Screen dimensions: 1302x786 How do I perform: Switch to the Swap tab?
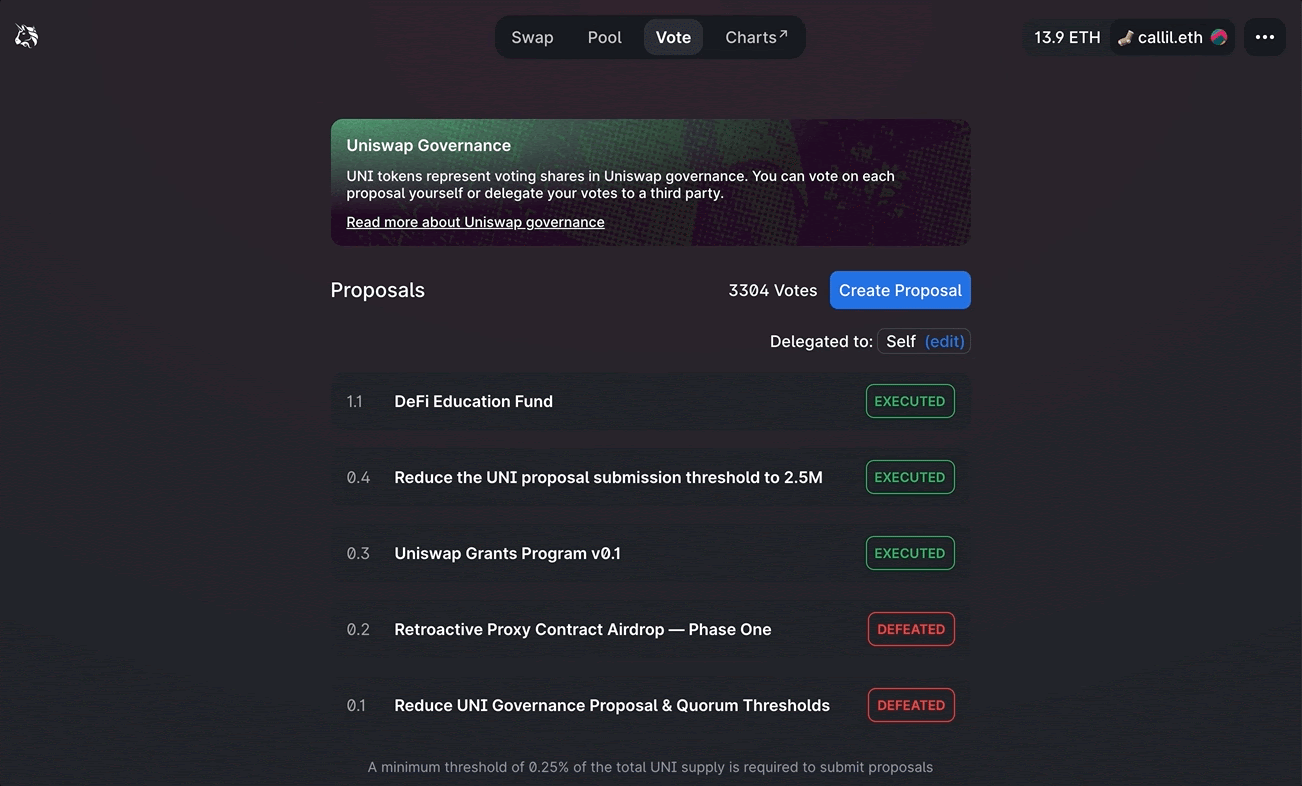(532, 37)
